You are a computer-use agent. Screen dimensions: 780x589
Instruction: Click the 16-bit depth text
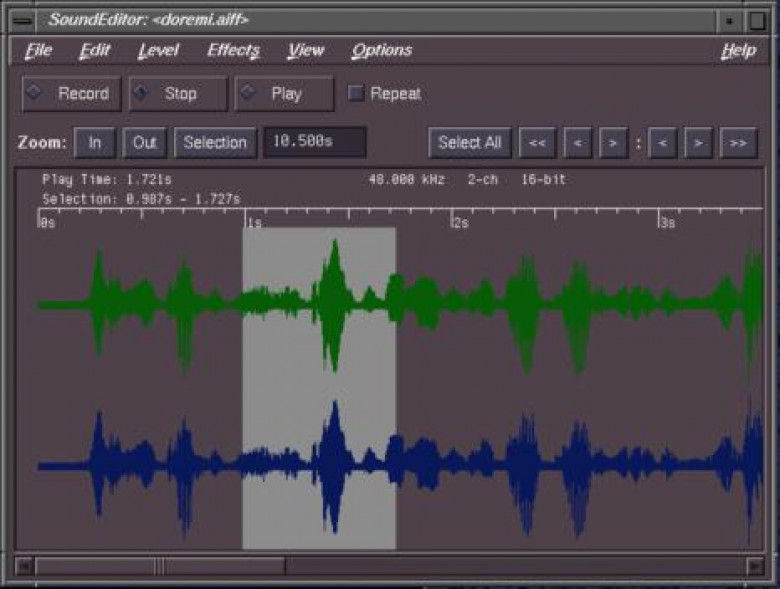point(543,180)
